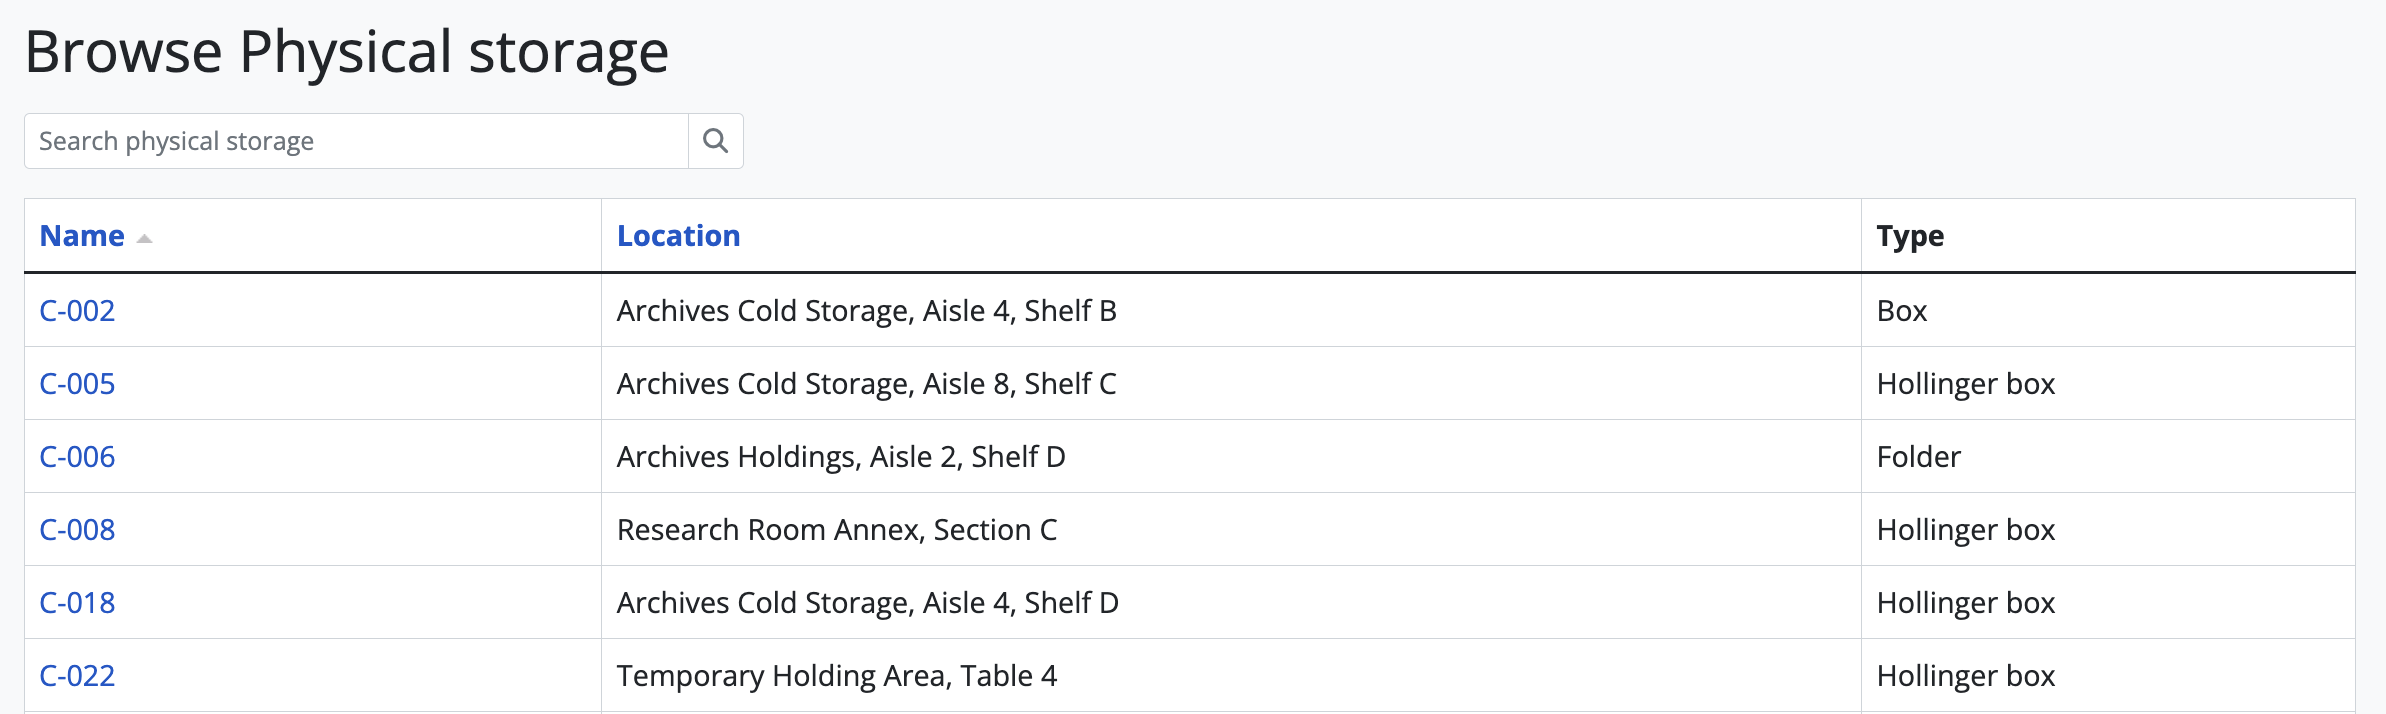Sort the table by Name column

82,236
